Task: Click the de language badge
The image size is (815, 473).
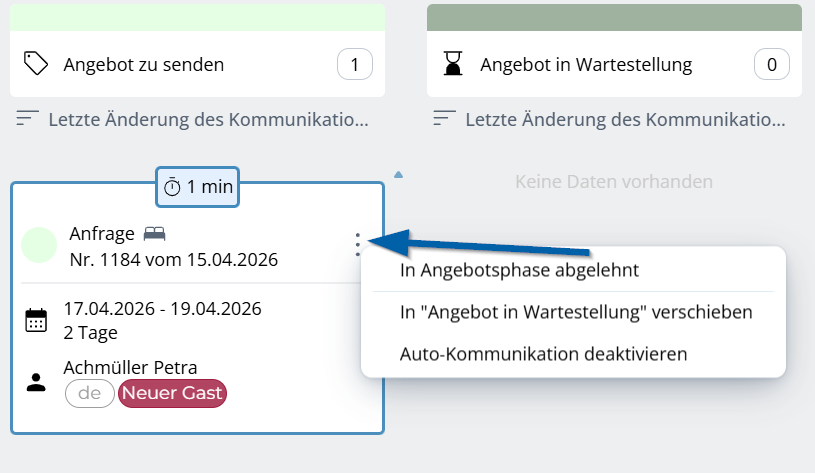Action: 90,394
